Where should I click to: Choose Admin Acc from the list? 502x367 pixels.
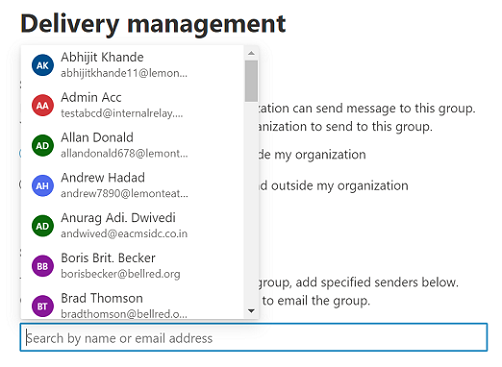133,106
